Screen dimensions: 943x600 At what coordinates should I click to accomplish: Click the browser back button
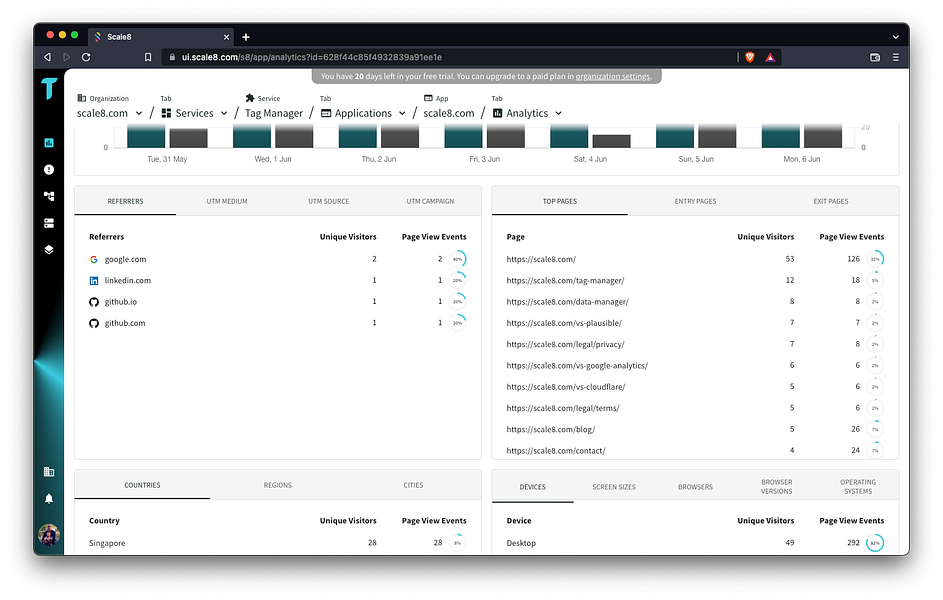(48, 57)
